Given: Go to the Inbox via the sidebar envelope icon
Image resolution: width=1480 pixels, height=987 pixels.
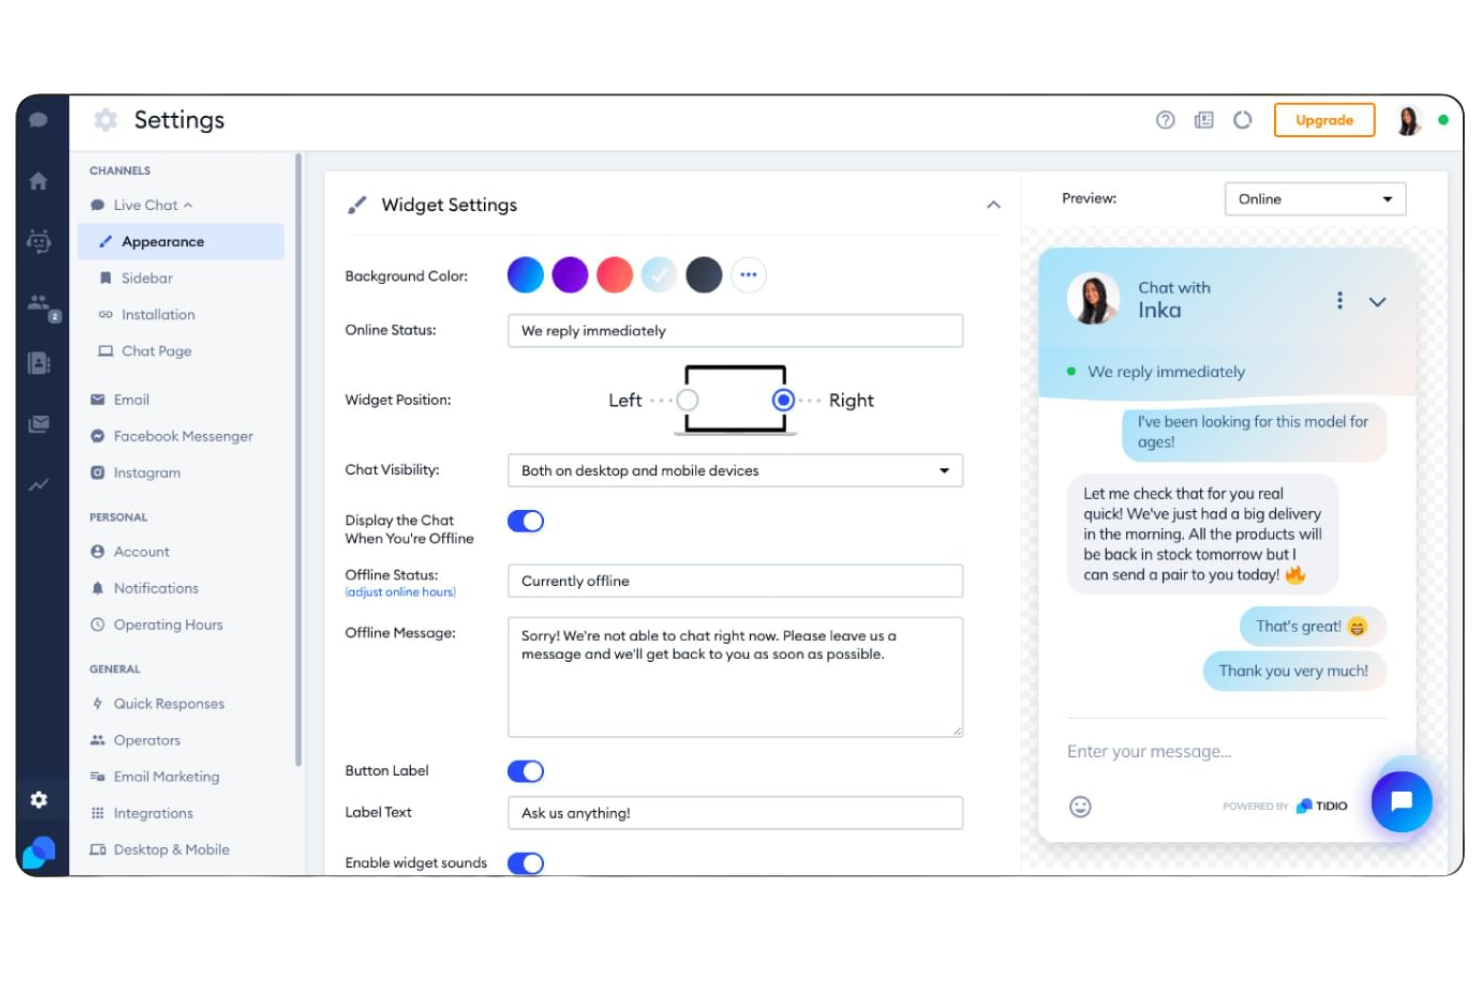Looking at the screenshot, I should point(40,423).
